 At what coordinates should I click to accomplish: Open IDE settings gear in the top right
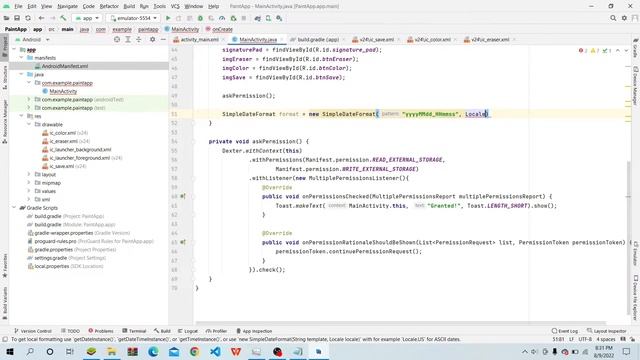coord(624,18)
